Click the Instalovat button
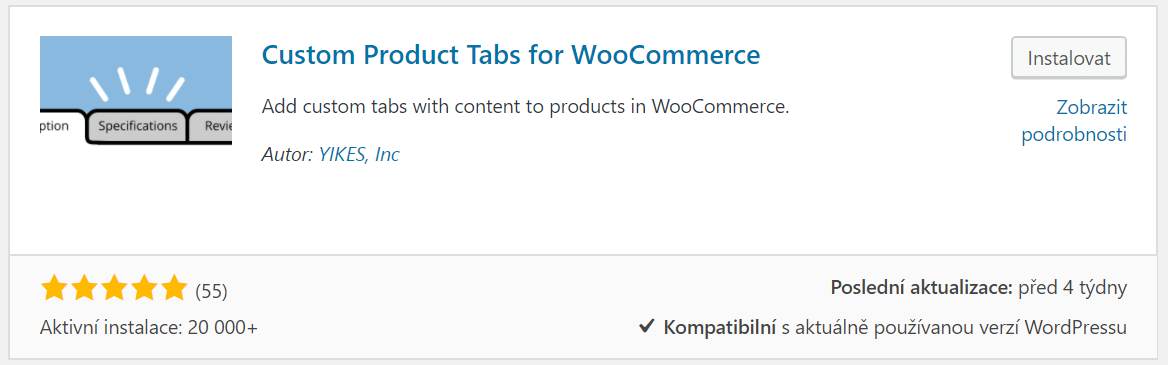 tap(1068, 57)
